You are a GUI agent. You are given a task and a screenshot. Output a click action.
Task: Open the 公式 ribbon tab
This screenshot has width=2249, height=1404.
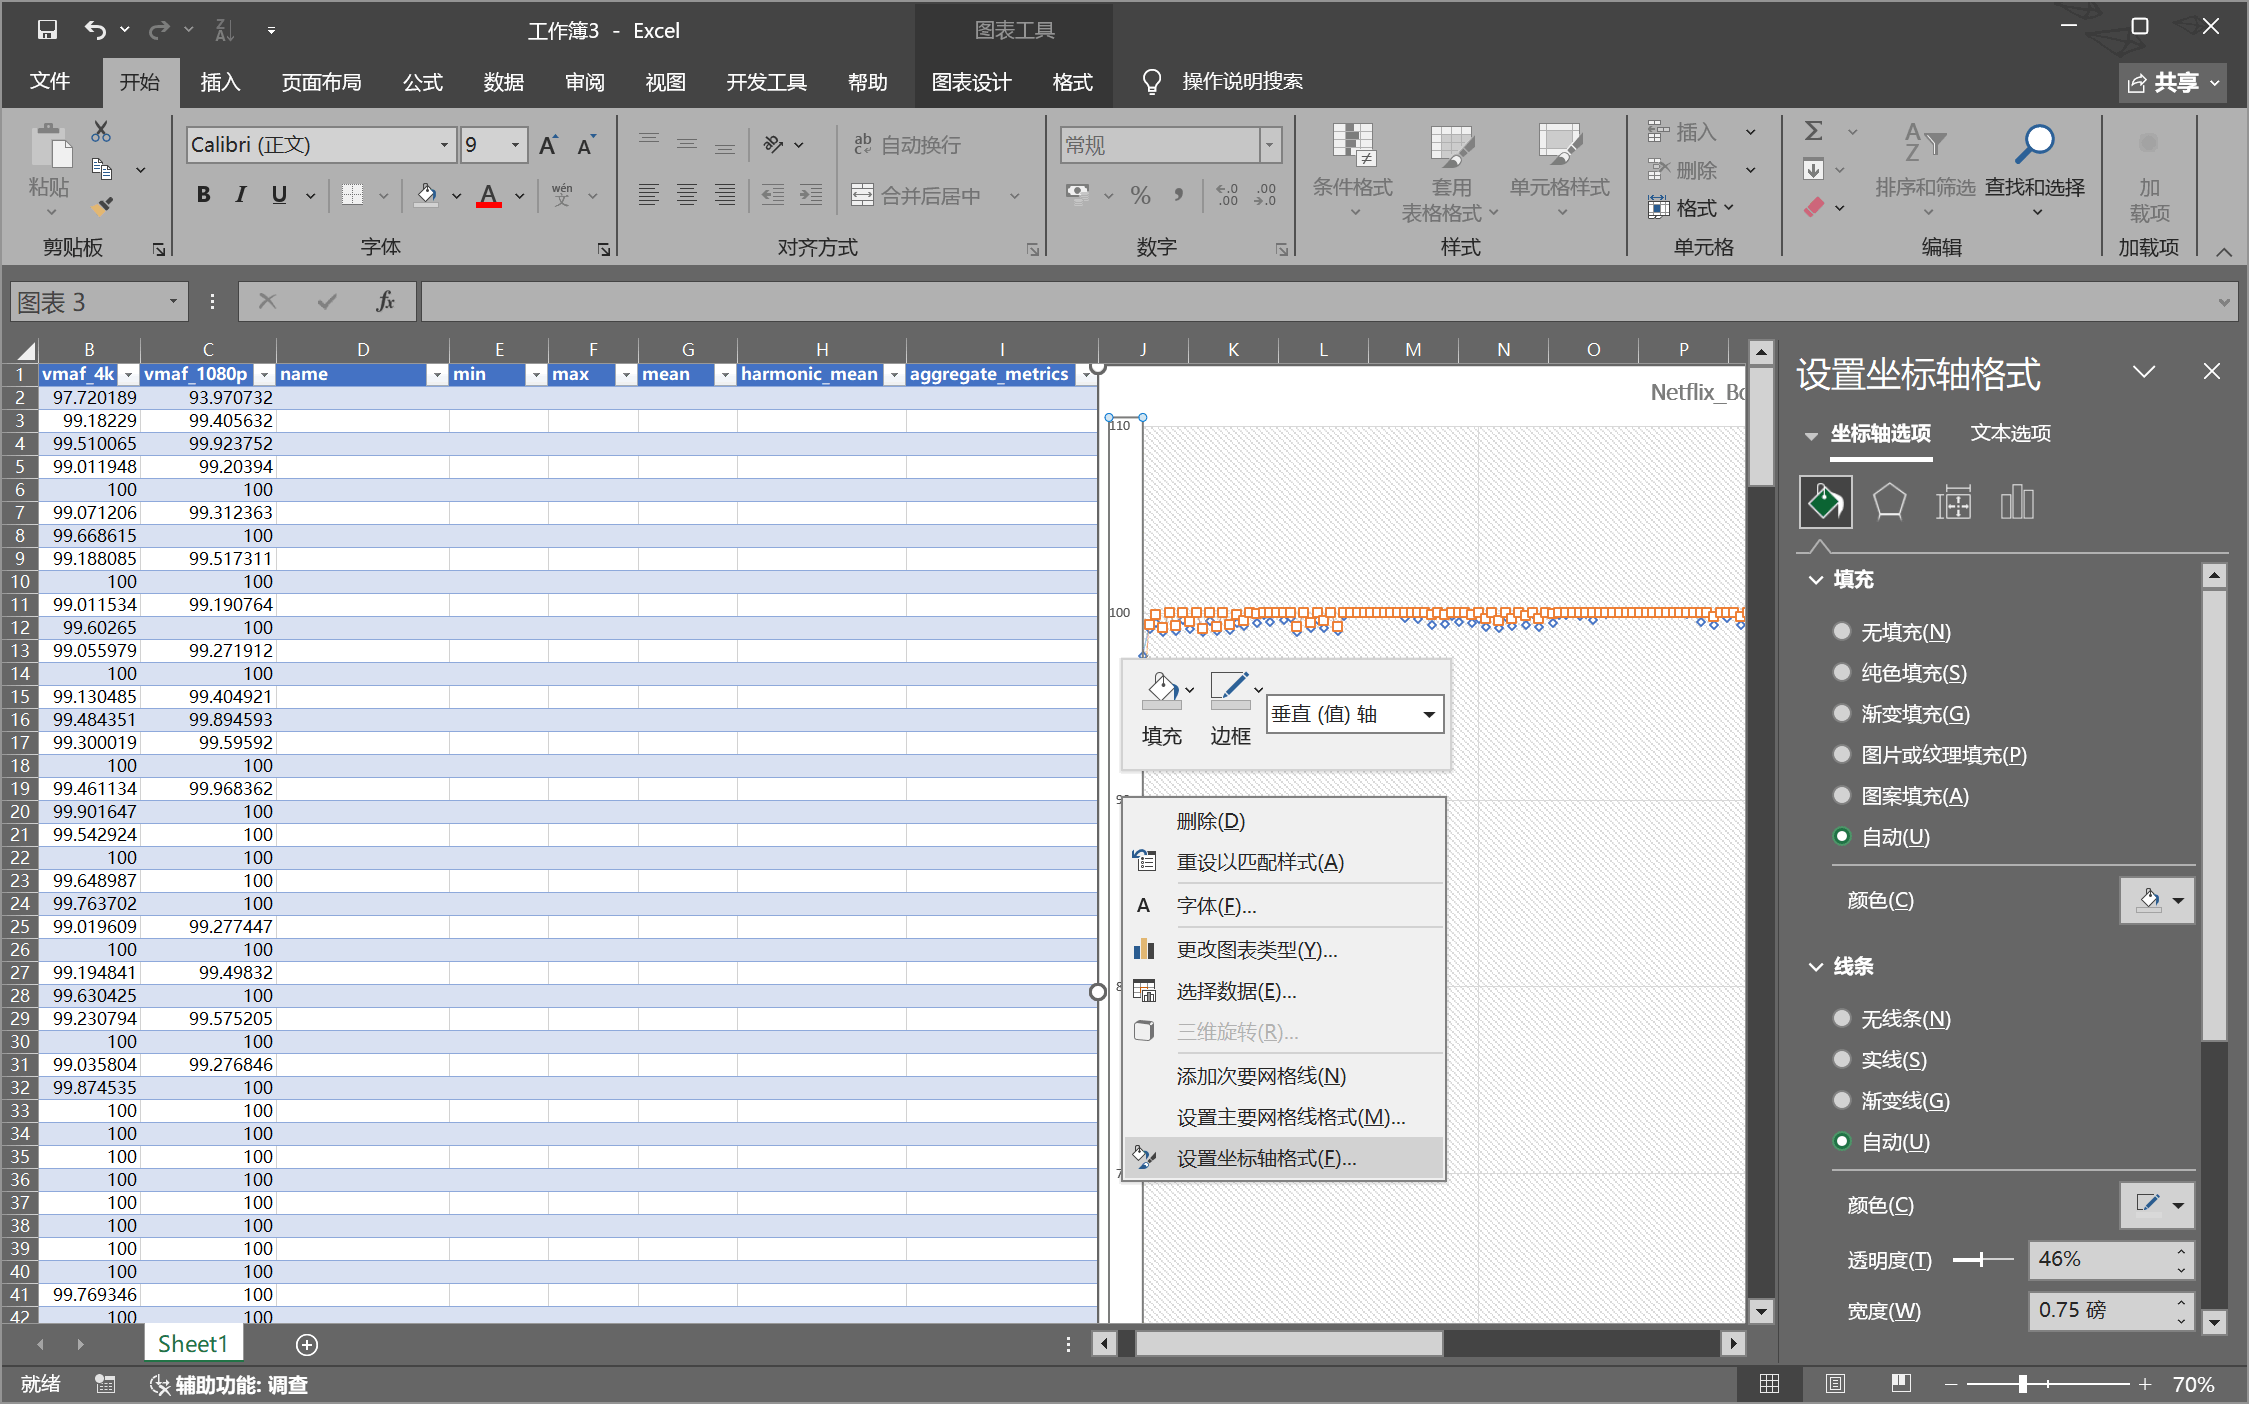point(422,82)
